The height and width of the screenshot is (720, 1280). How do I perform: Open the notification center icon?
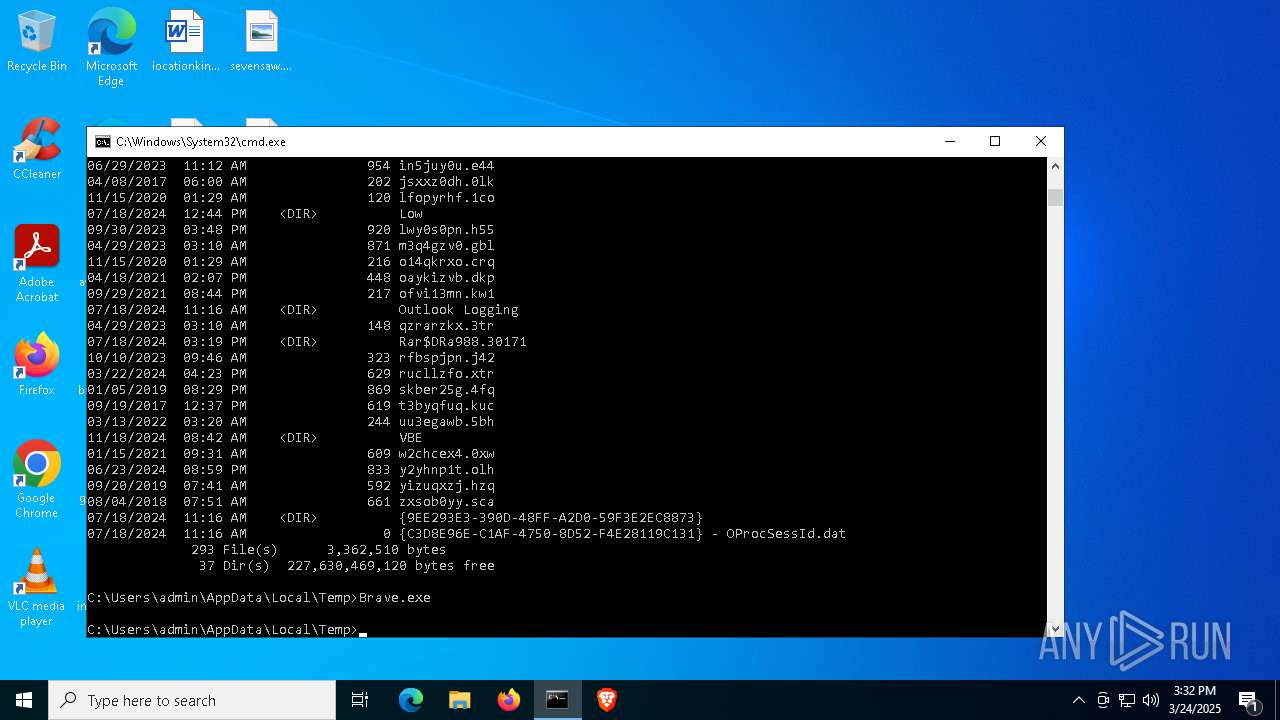coord(1248,700)
